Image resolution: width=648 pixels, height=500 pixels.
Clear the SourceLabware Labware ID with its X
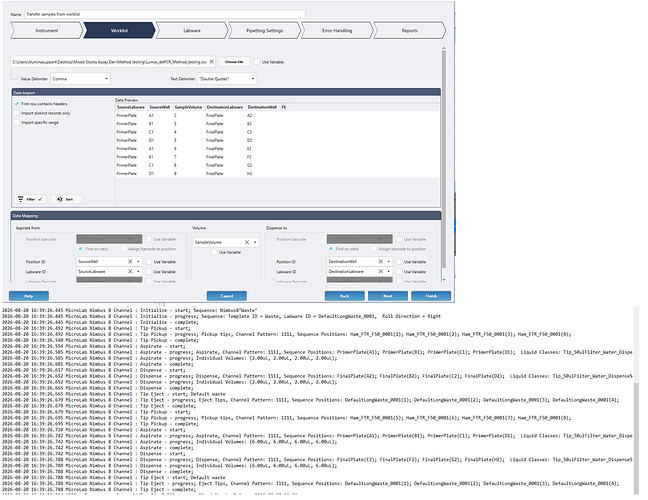130,271
